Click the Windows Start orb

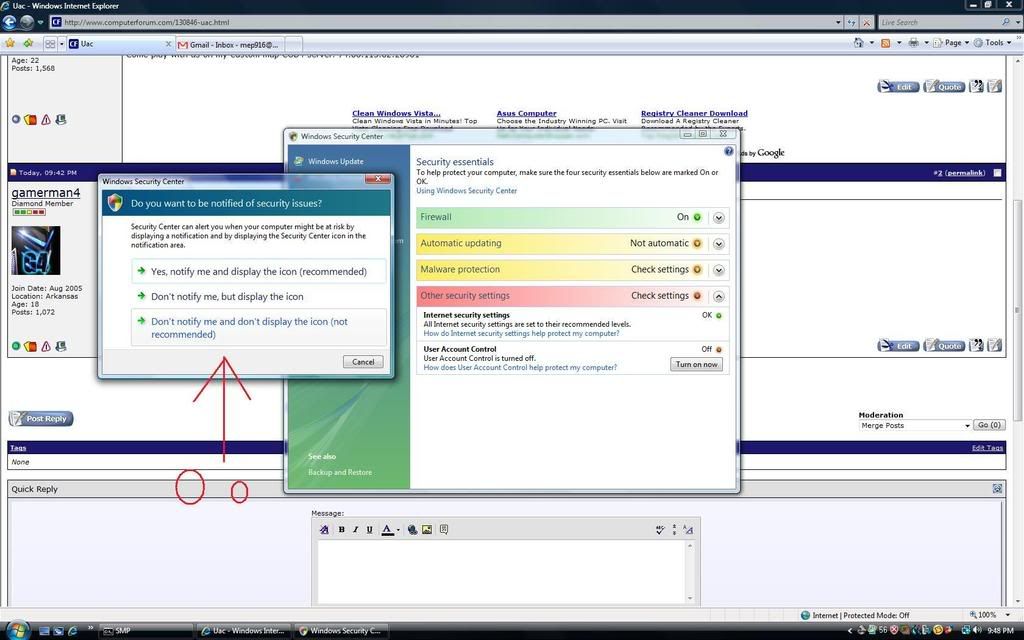pos(17,630)
